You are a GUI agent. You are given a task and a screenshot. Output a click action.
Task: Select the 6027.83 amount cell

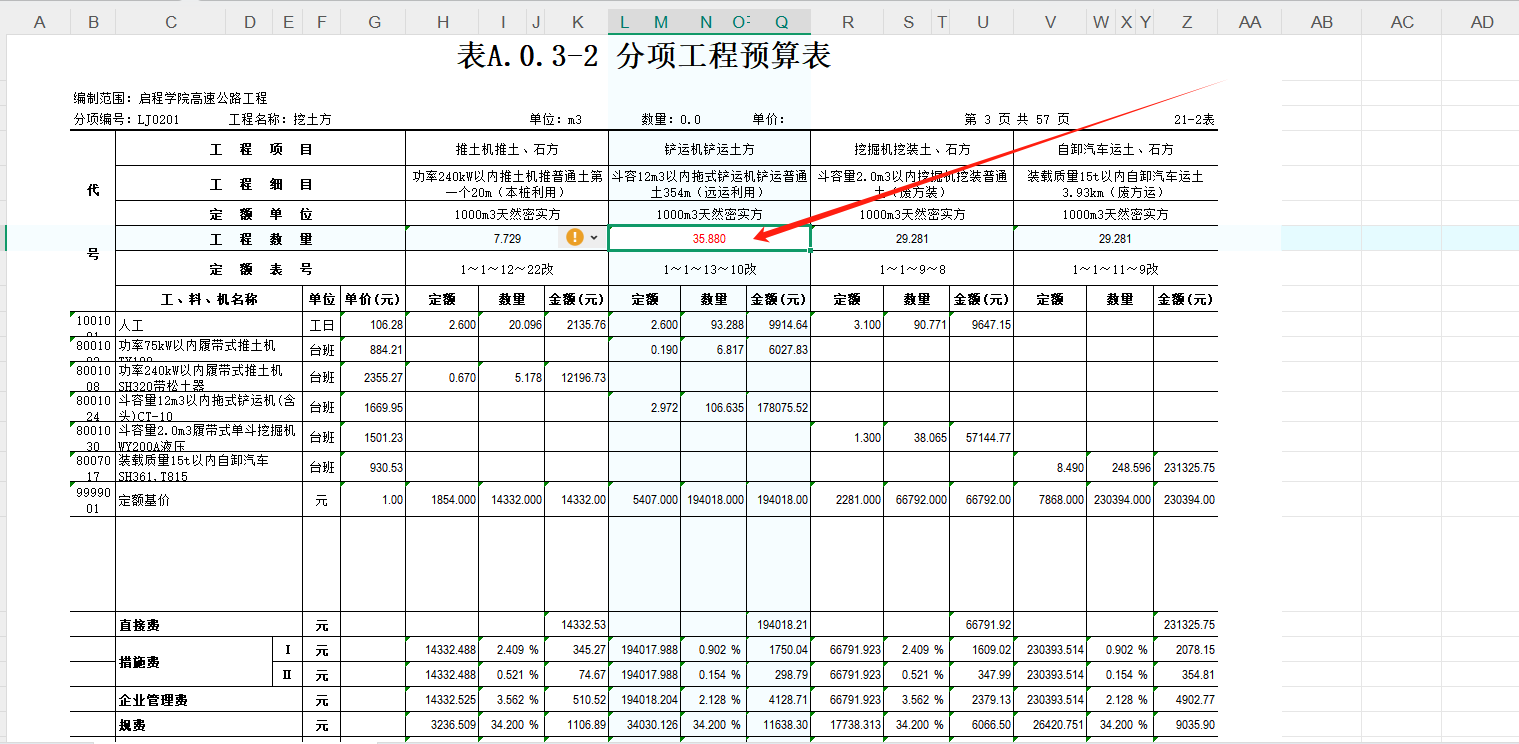click(x=778, y=350)
